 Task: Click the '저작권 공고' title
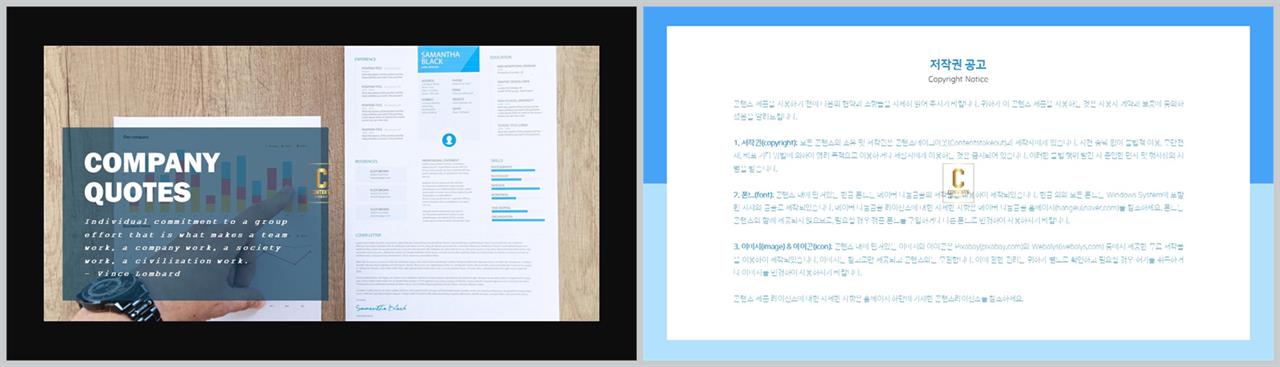958,64
